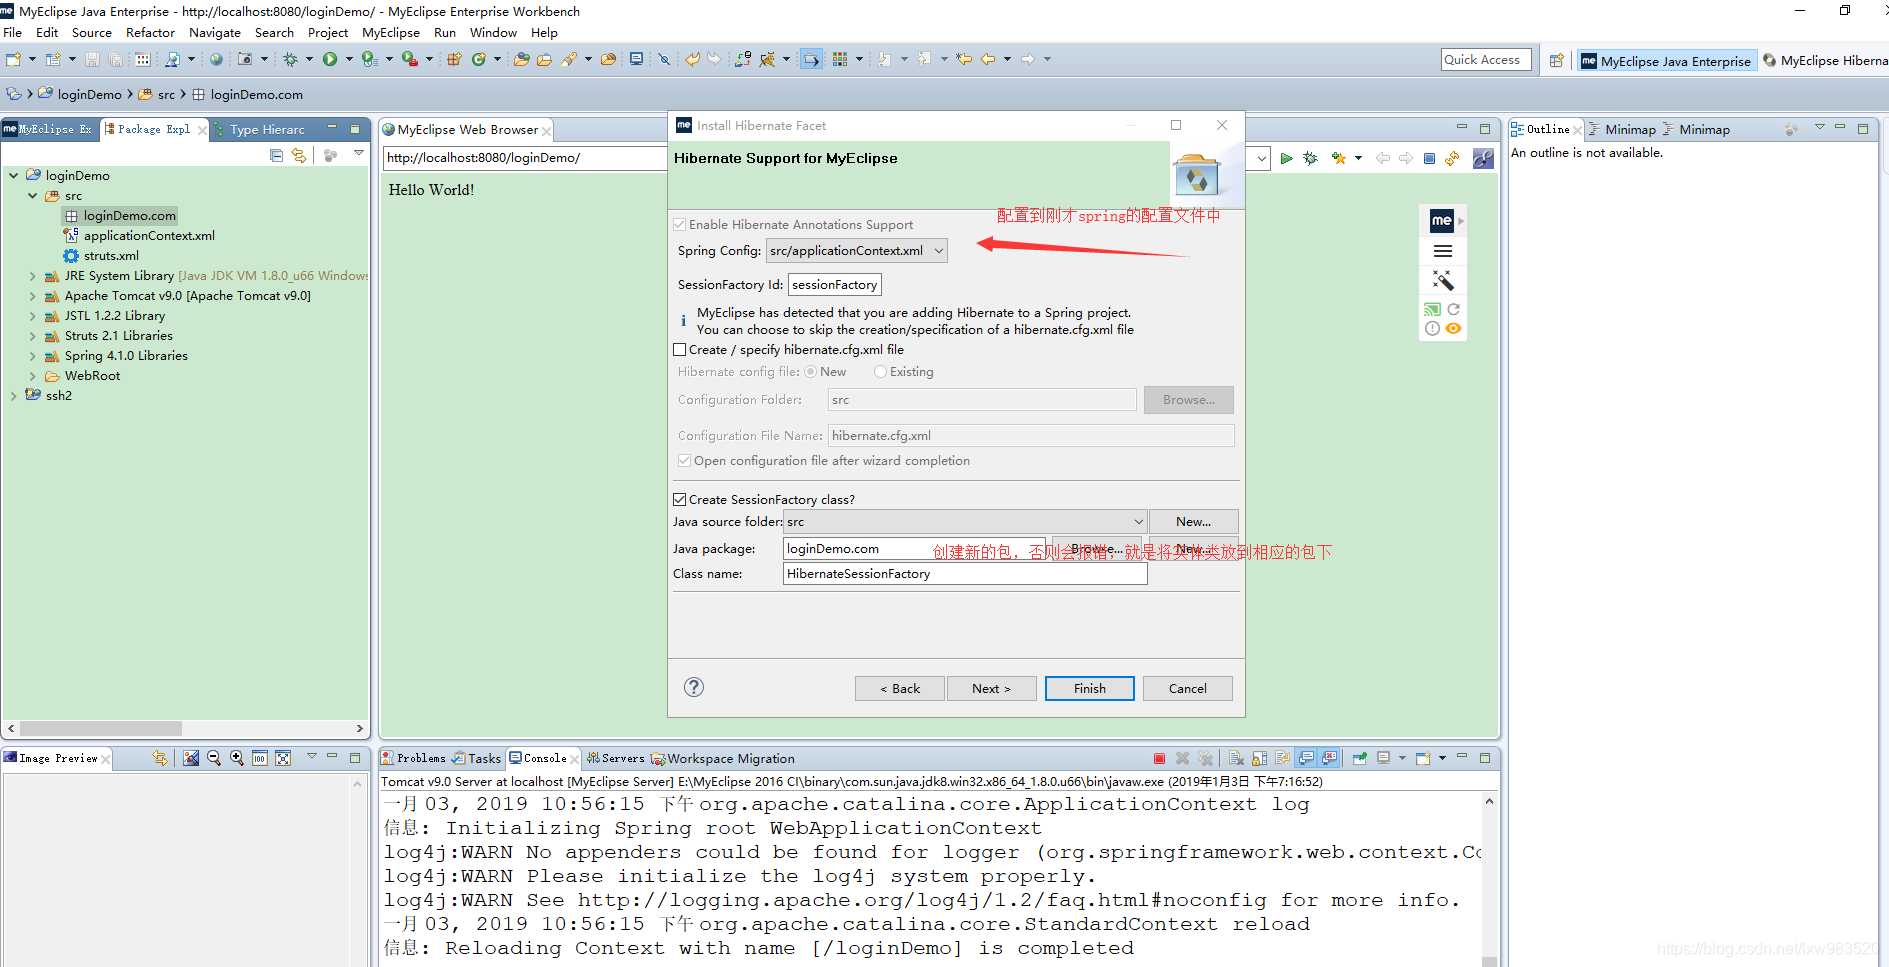The width and height of the screenshot is (1889, 967).
Task: Expand the Spring 4.1.0 Libraries node
Action: (x=33, y=356)
